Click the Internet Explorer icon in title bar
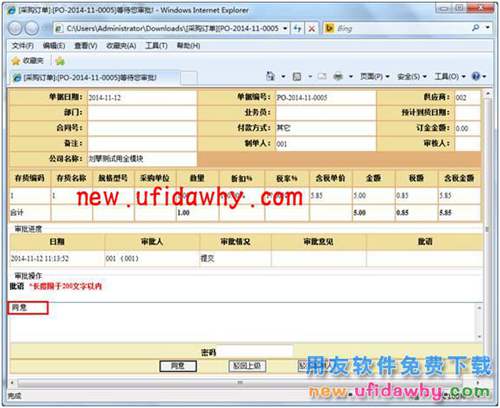 click(12, 10)
